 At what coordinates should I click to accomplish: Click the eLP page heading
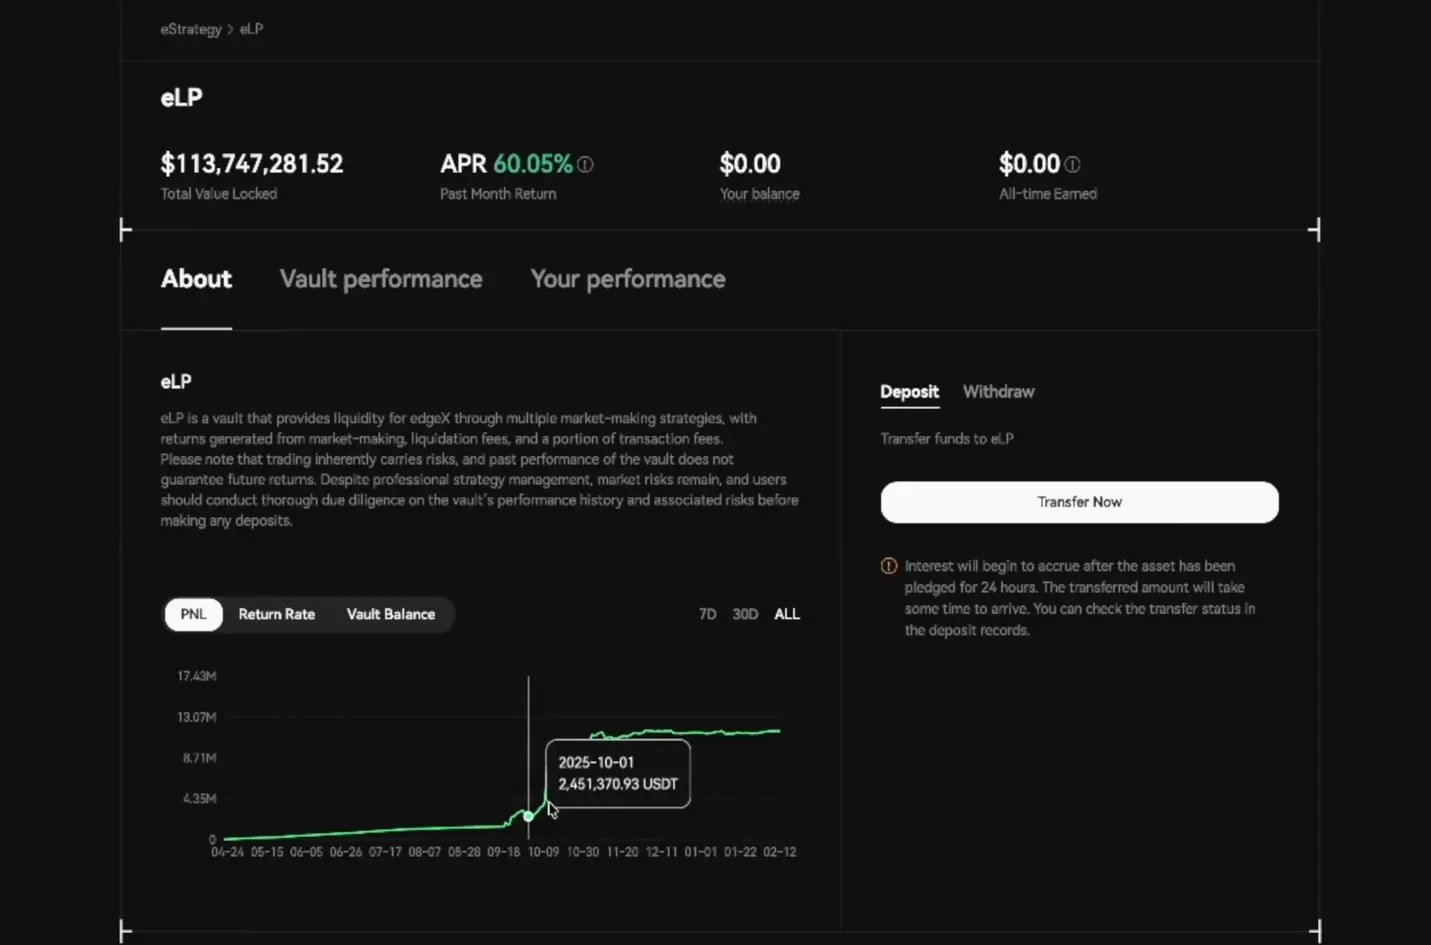point(181,97)
